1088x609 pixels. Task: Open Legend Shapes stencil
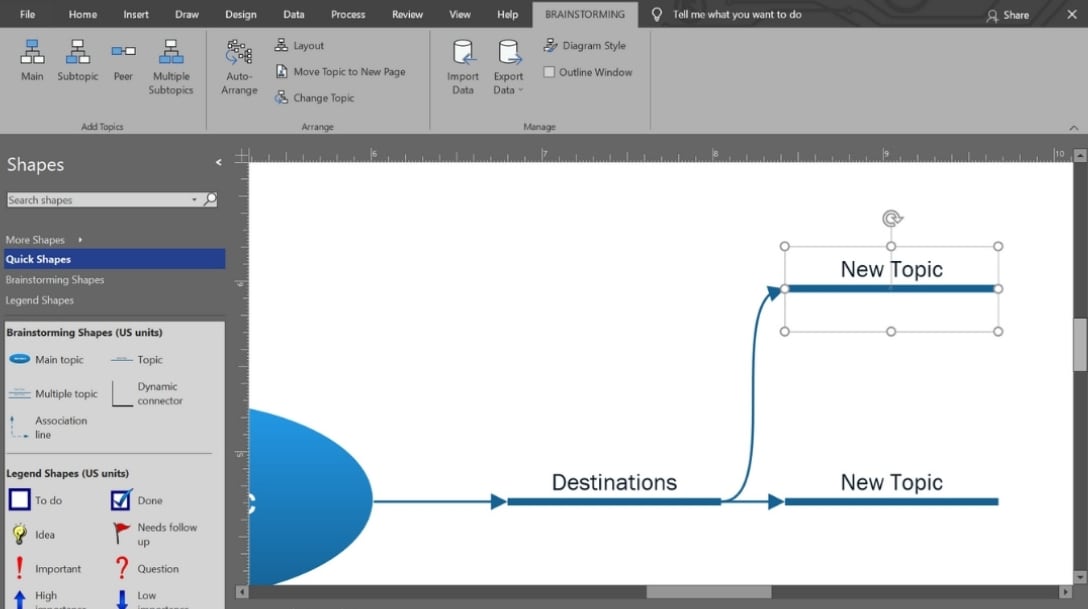point(40,300)
